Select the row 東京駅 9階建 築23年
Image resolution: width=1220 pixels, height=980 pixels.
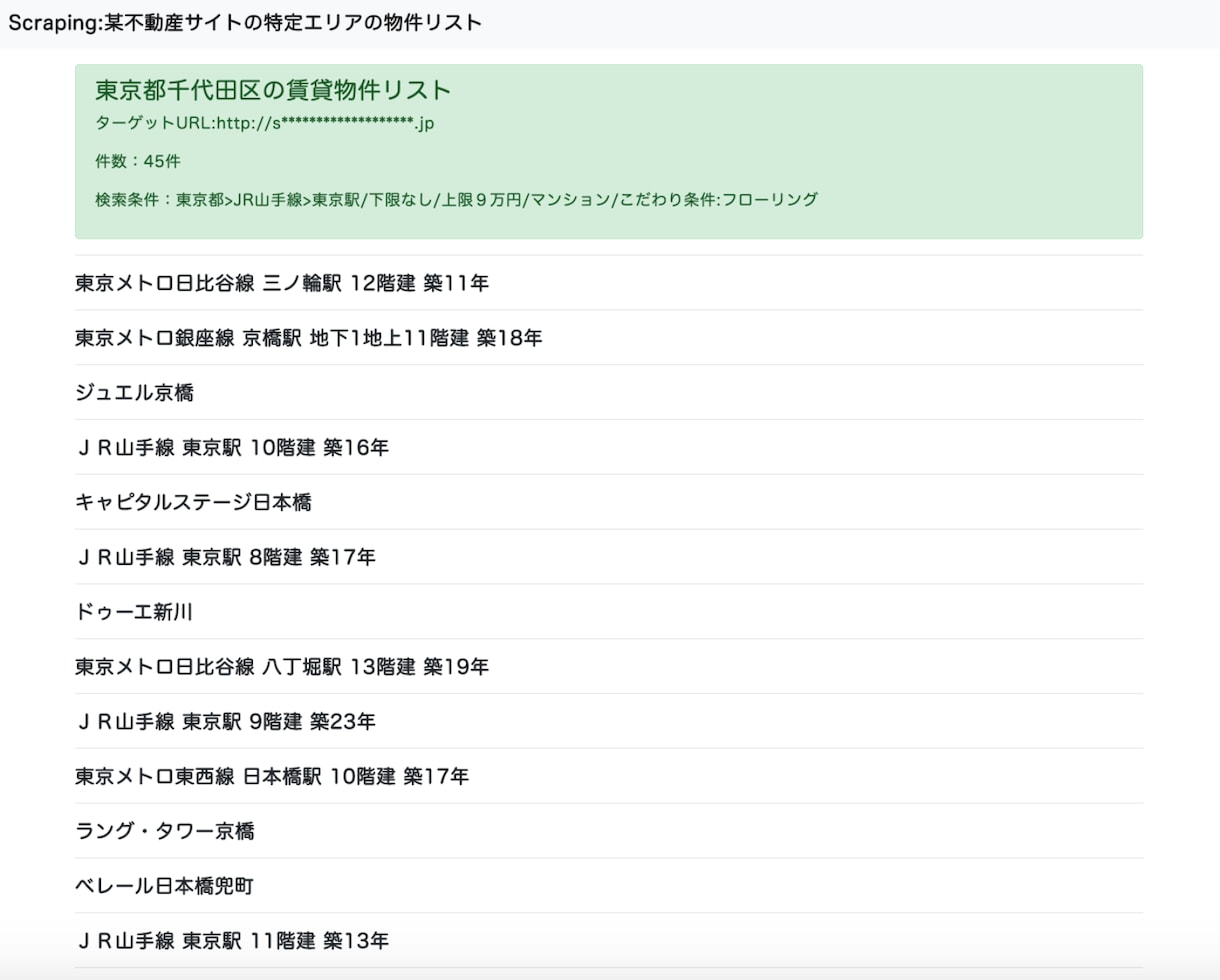pos(609,721)
